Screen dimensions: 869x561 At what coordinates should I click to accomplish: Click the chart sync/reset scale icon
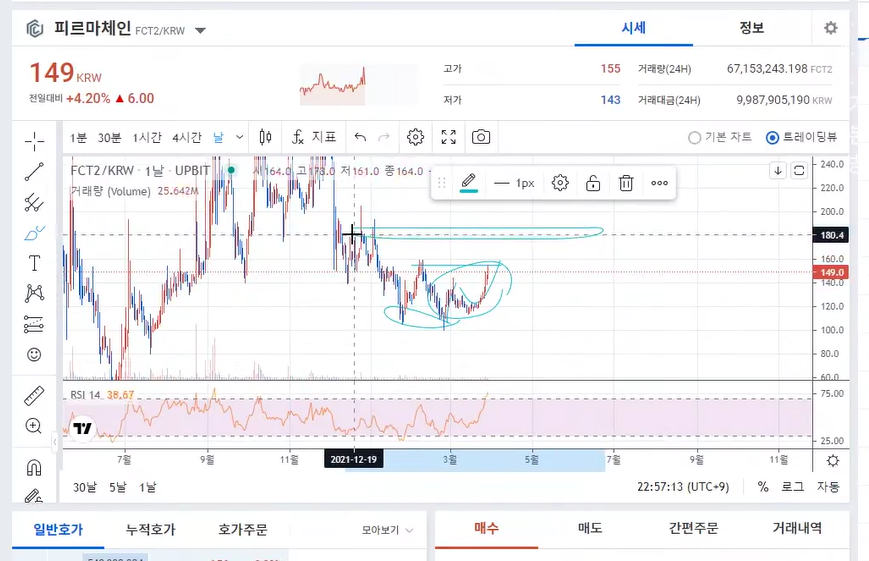[799, 170]
